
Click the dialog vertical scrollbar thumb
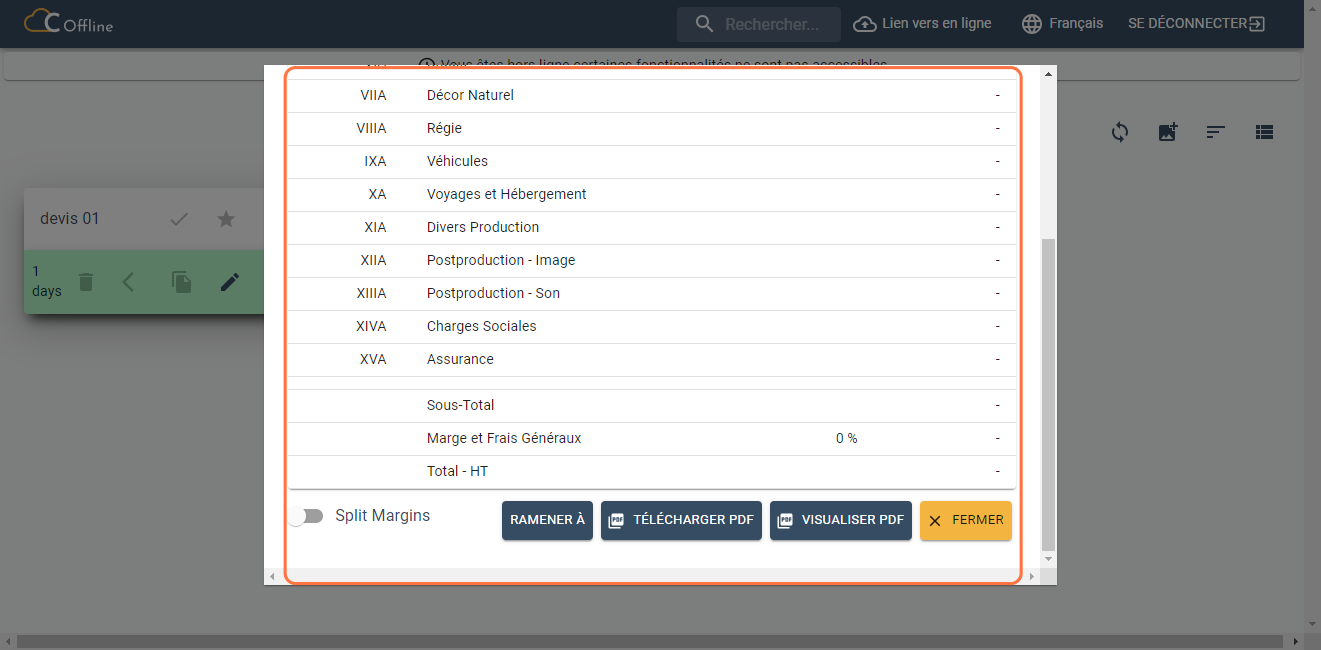pos(1048,395)
